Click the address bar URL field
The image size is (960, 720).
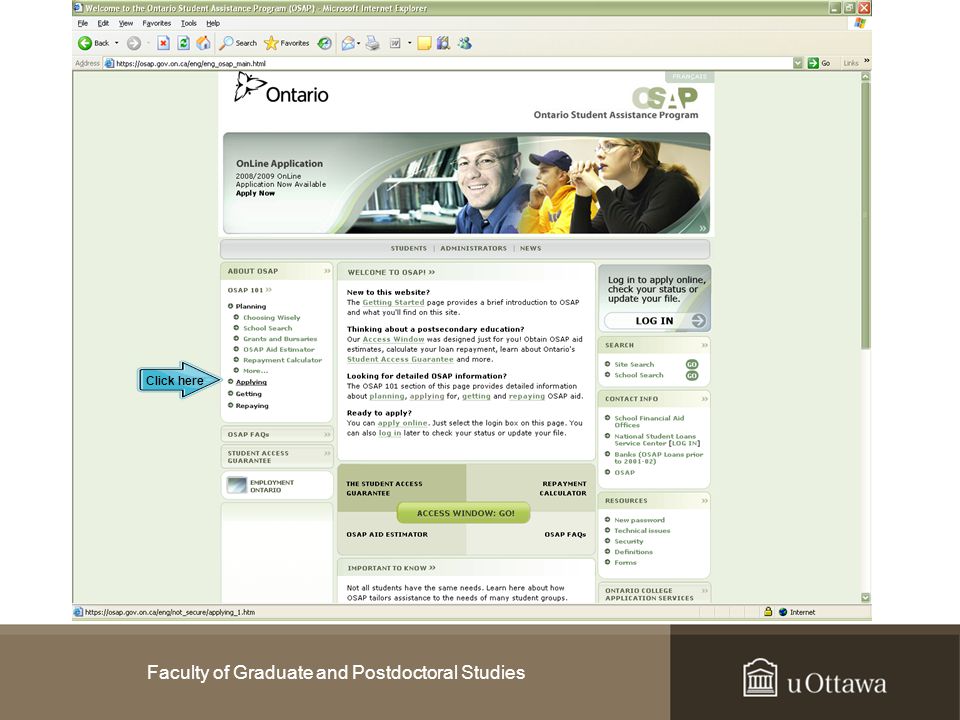coord(452,63)
